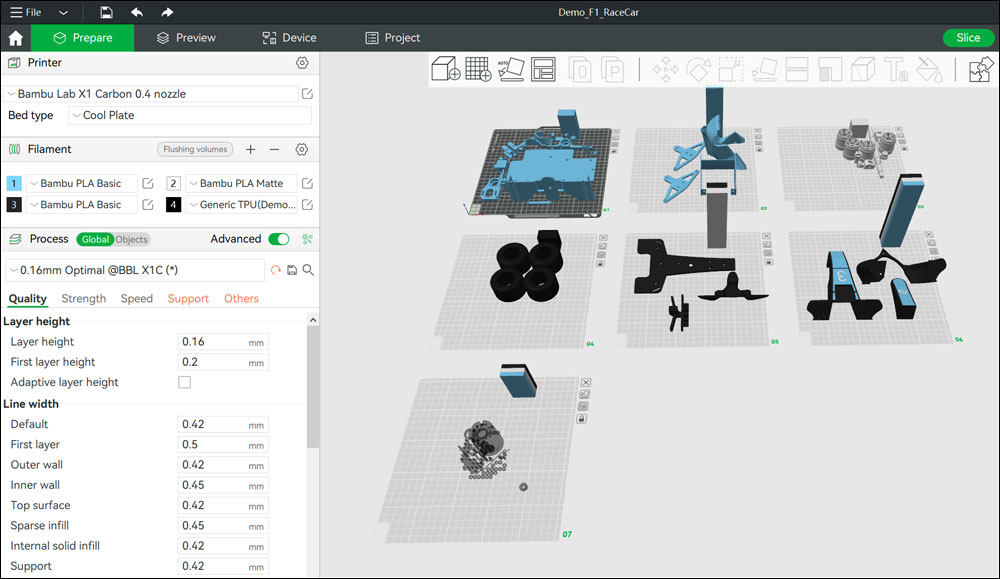Open the Flushing volumes dialog
The image size is (1000, 579).
pos(194,148)
